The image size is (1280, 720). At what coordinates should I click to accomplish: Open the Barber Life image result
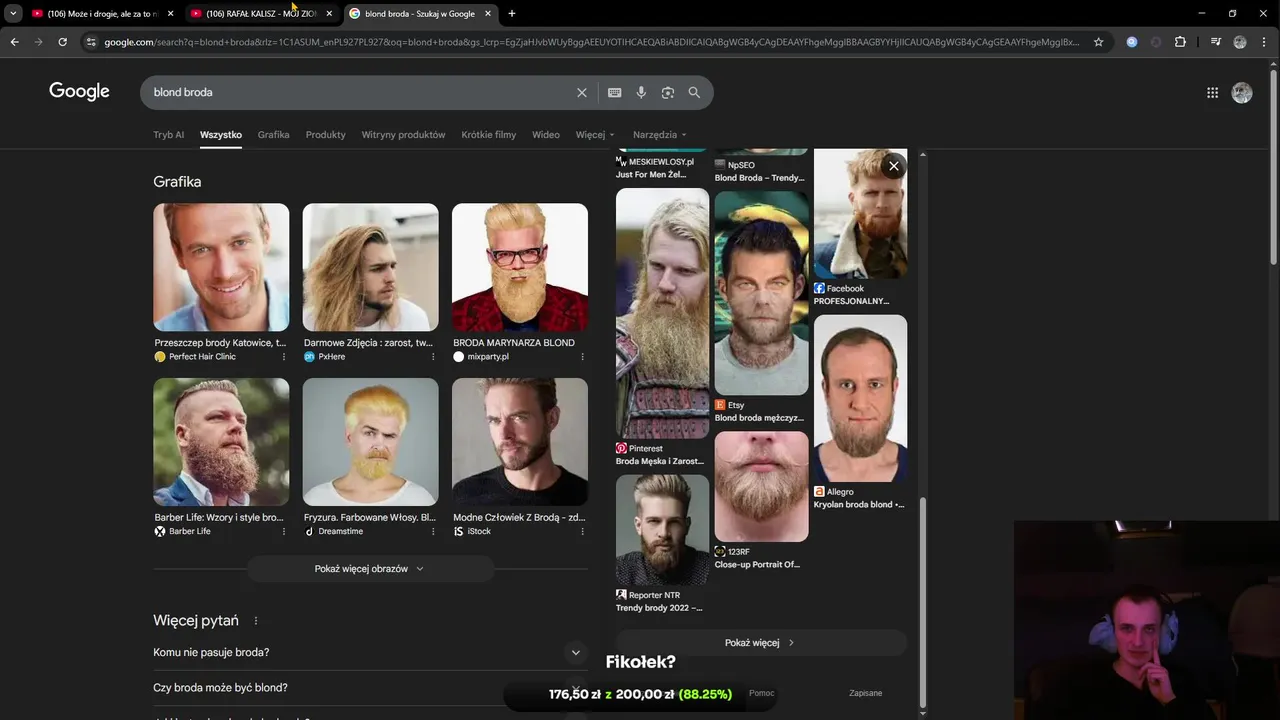point(221,442)
